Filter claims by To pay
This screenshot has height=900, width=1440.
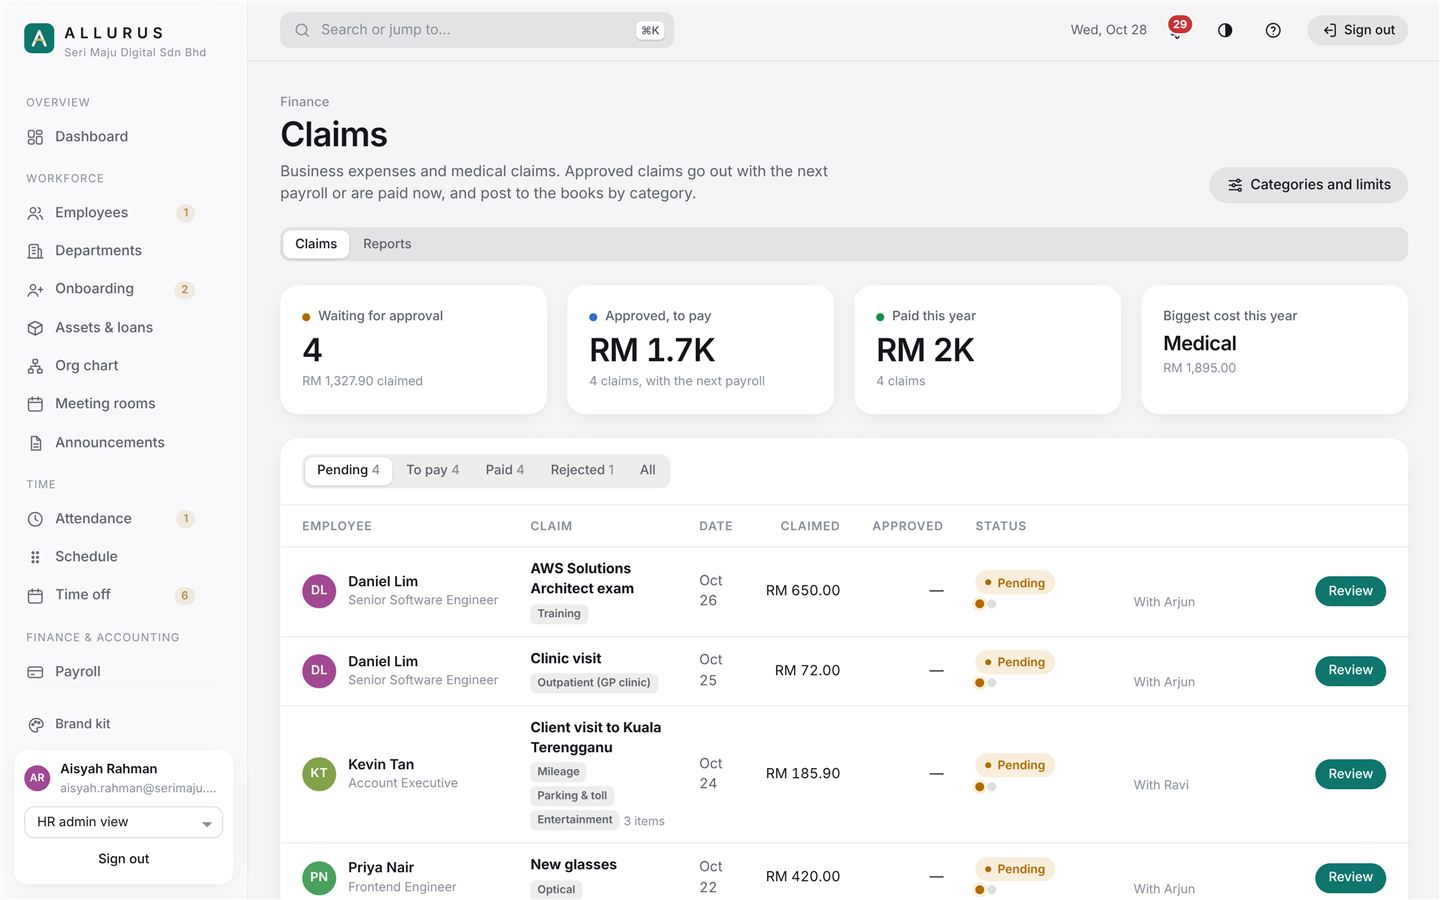pos(432,470)
